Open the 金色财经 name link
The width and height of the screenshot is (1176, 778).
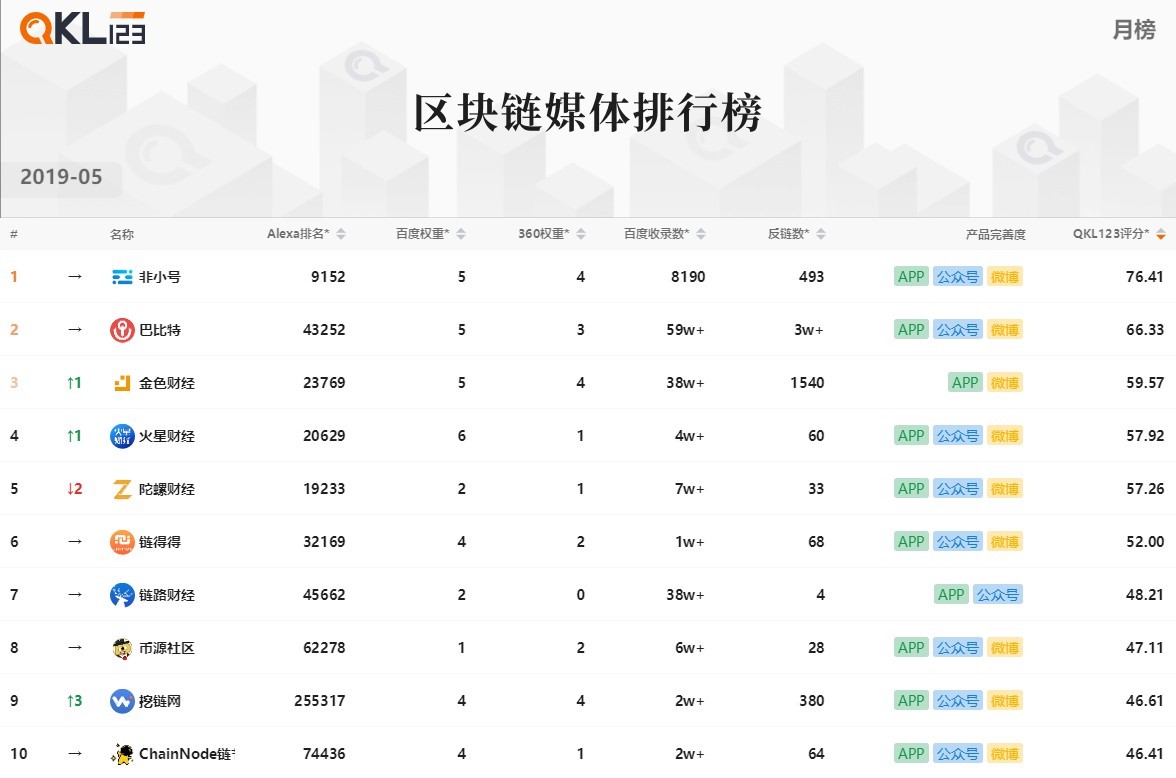pyautogui.click(x=166, y=383)
